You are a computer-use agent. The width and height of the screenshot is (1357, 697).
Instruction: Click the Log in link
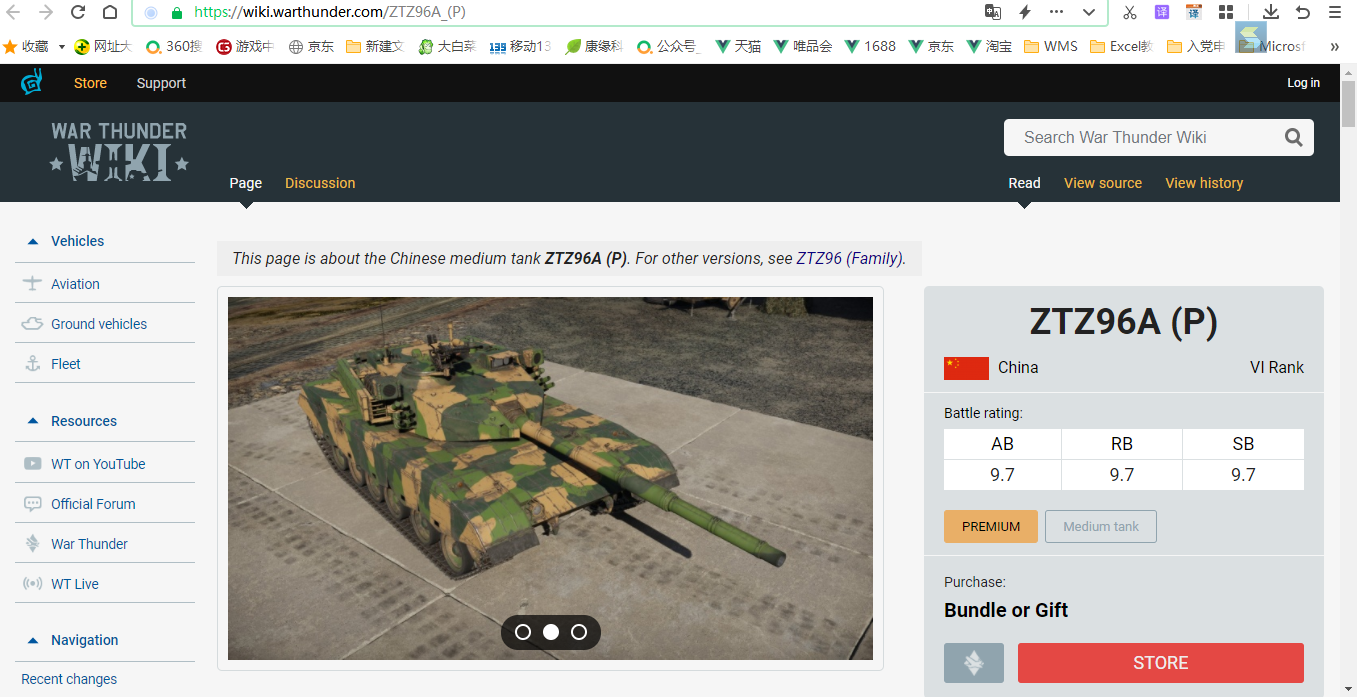(1303, 83)
